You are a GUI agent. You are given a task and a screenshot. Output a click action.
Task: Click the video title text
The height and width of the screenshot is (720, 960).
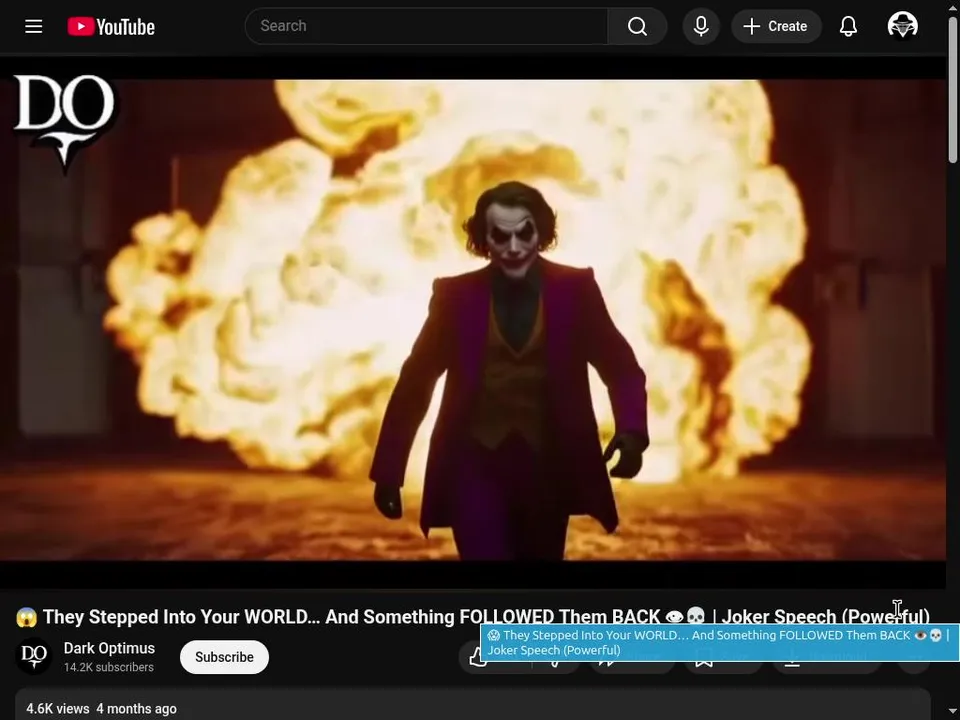tap(473, 617)
